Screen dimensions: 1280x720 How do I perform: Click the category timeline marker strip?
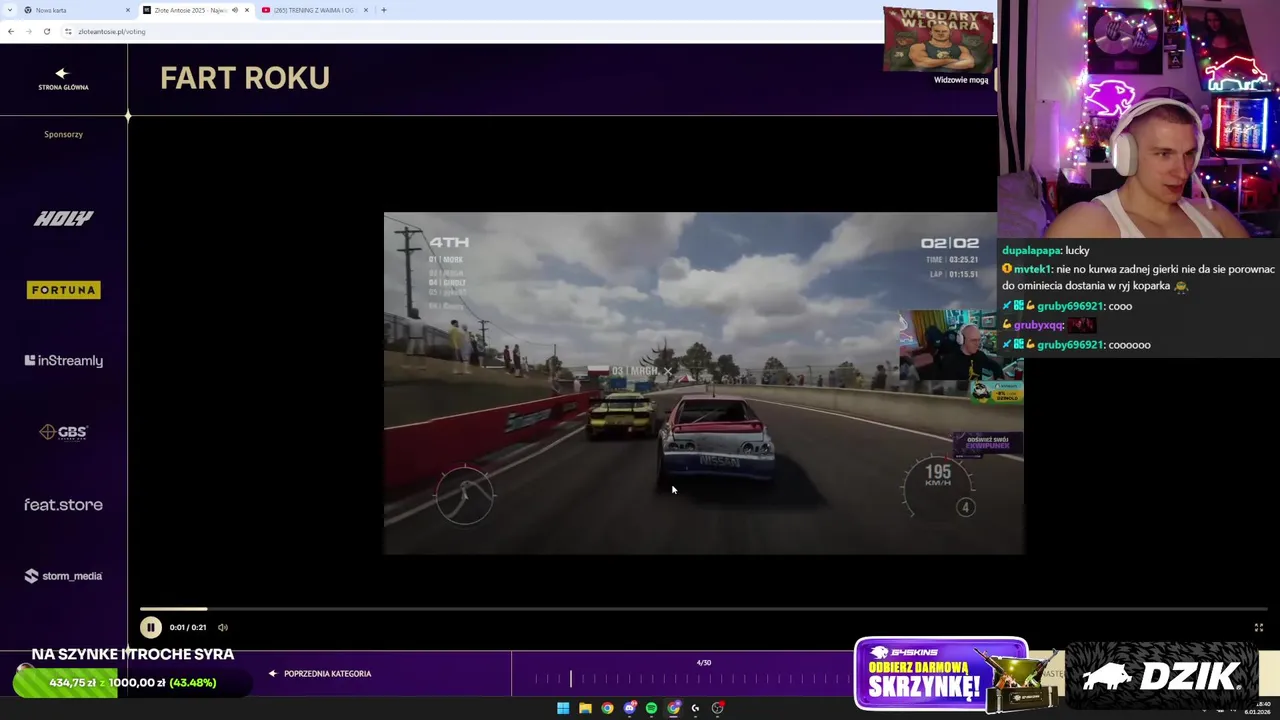(x=690, y=680)
